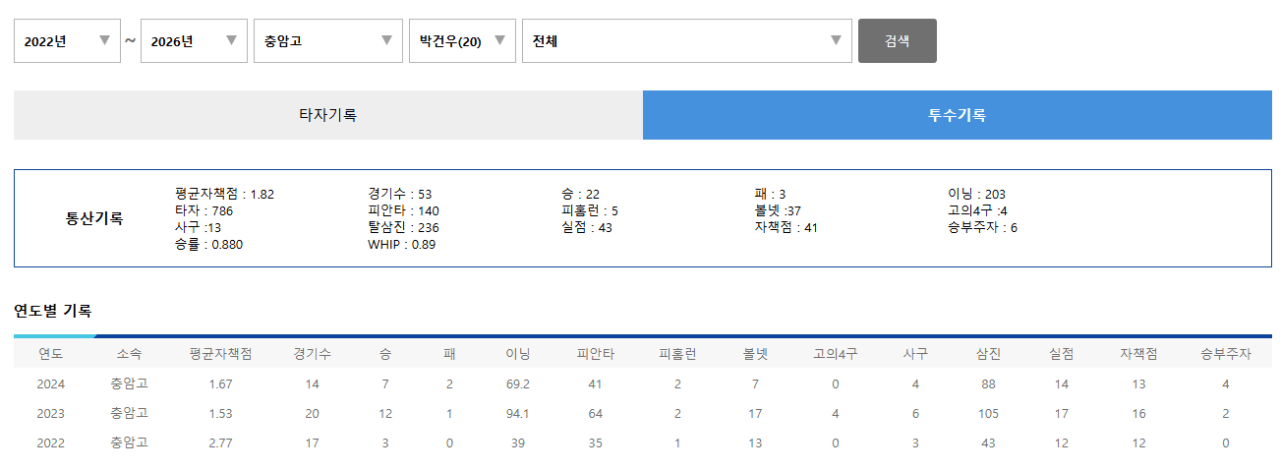The width and height of the screenshot is (1280, 471).
Task: Click the 패 : 3 career stat
Action: coord(771,194)
